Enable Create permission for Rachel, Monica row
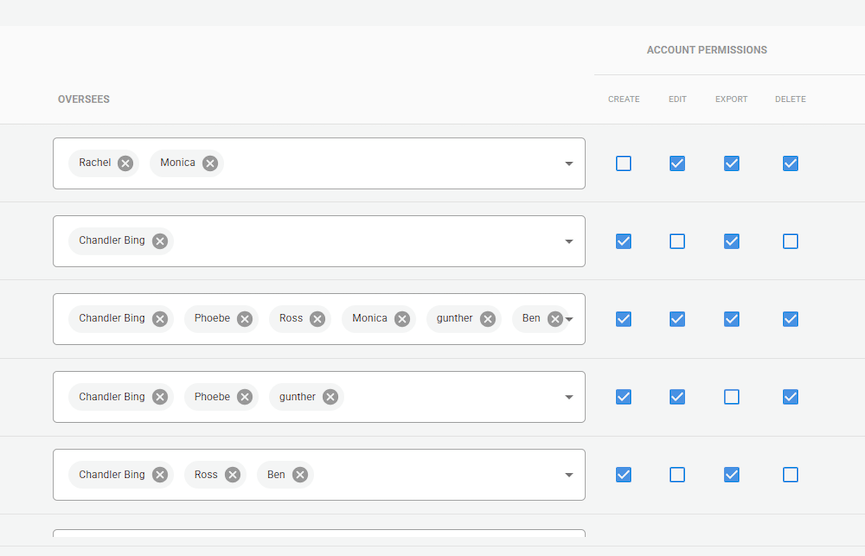865x556 pixels. (x=623, y=163)
